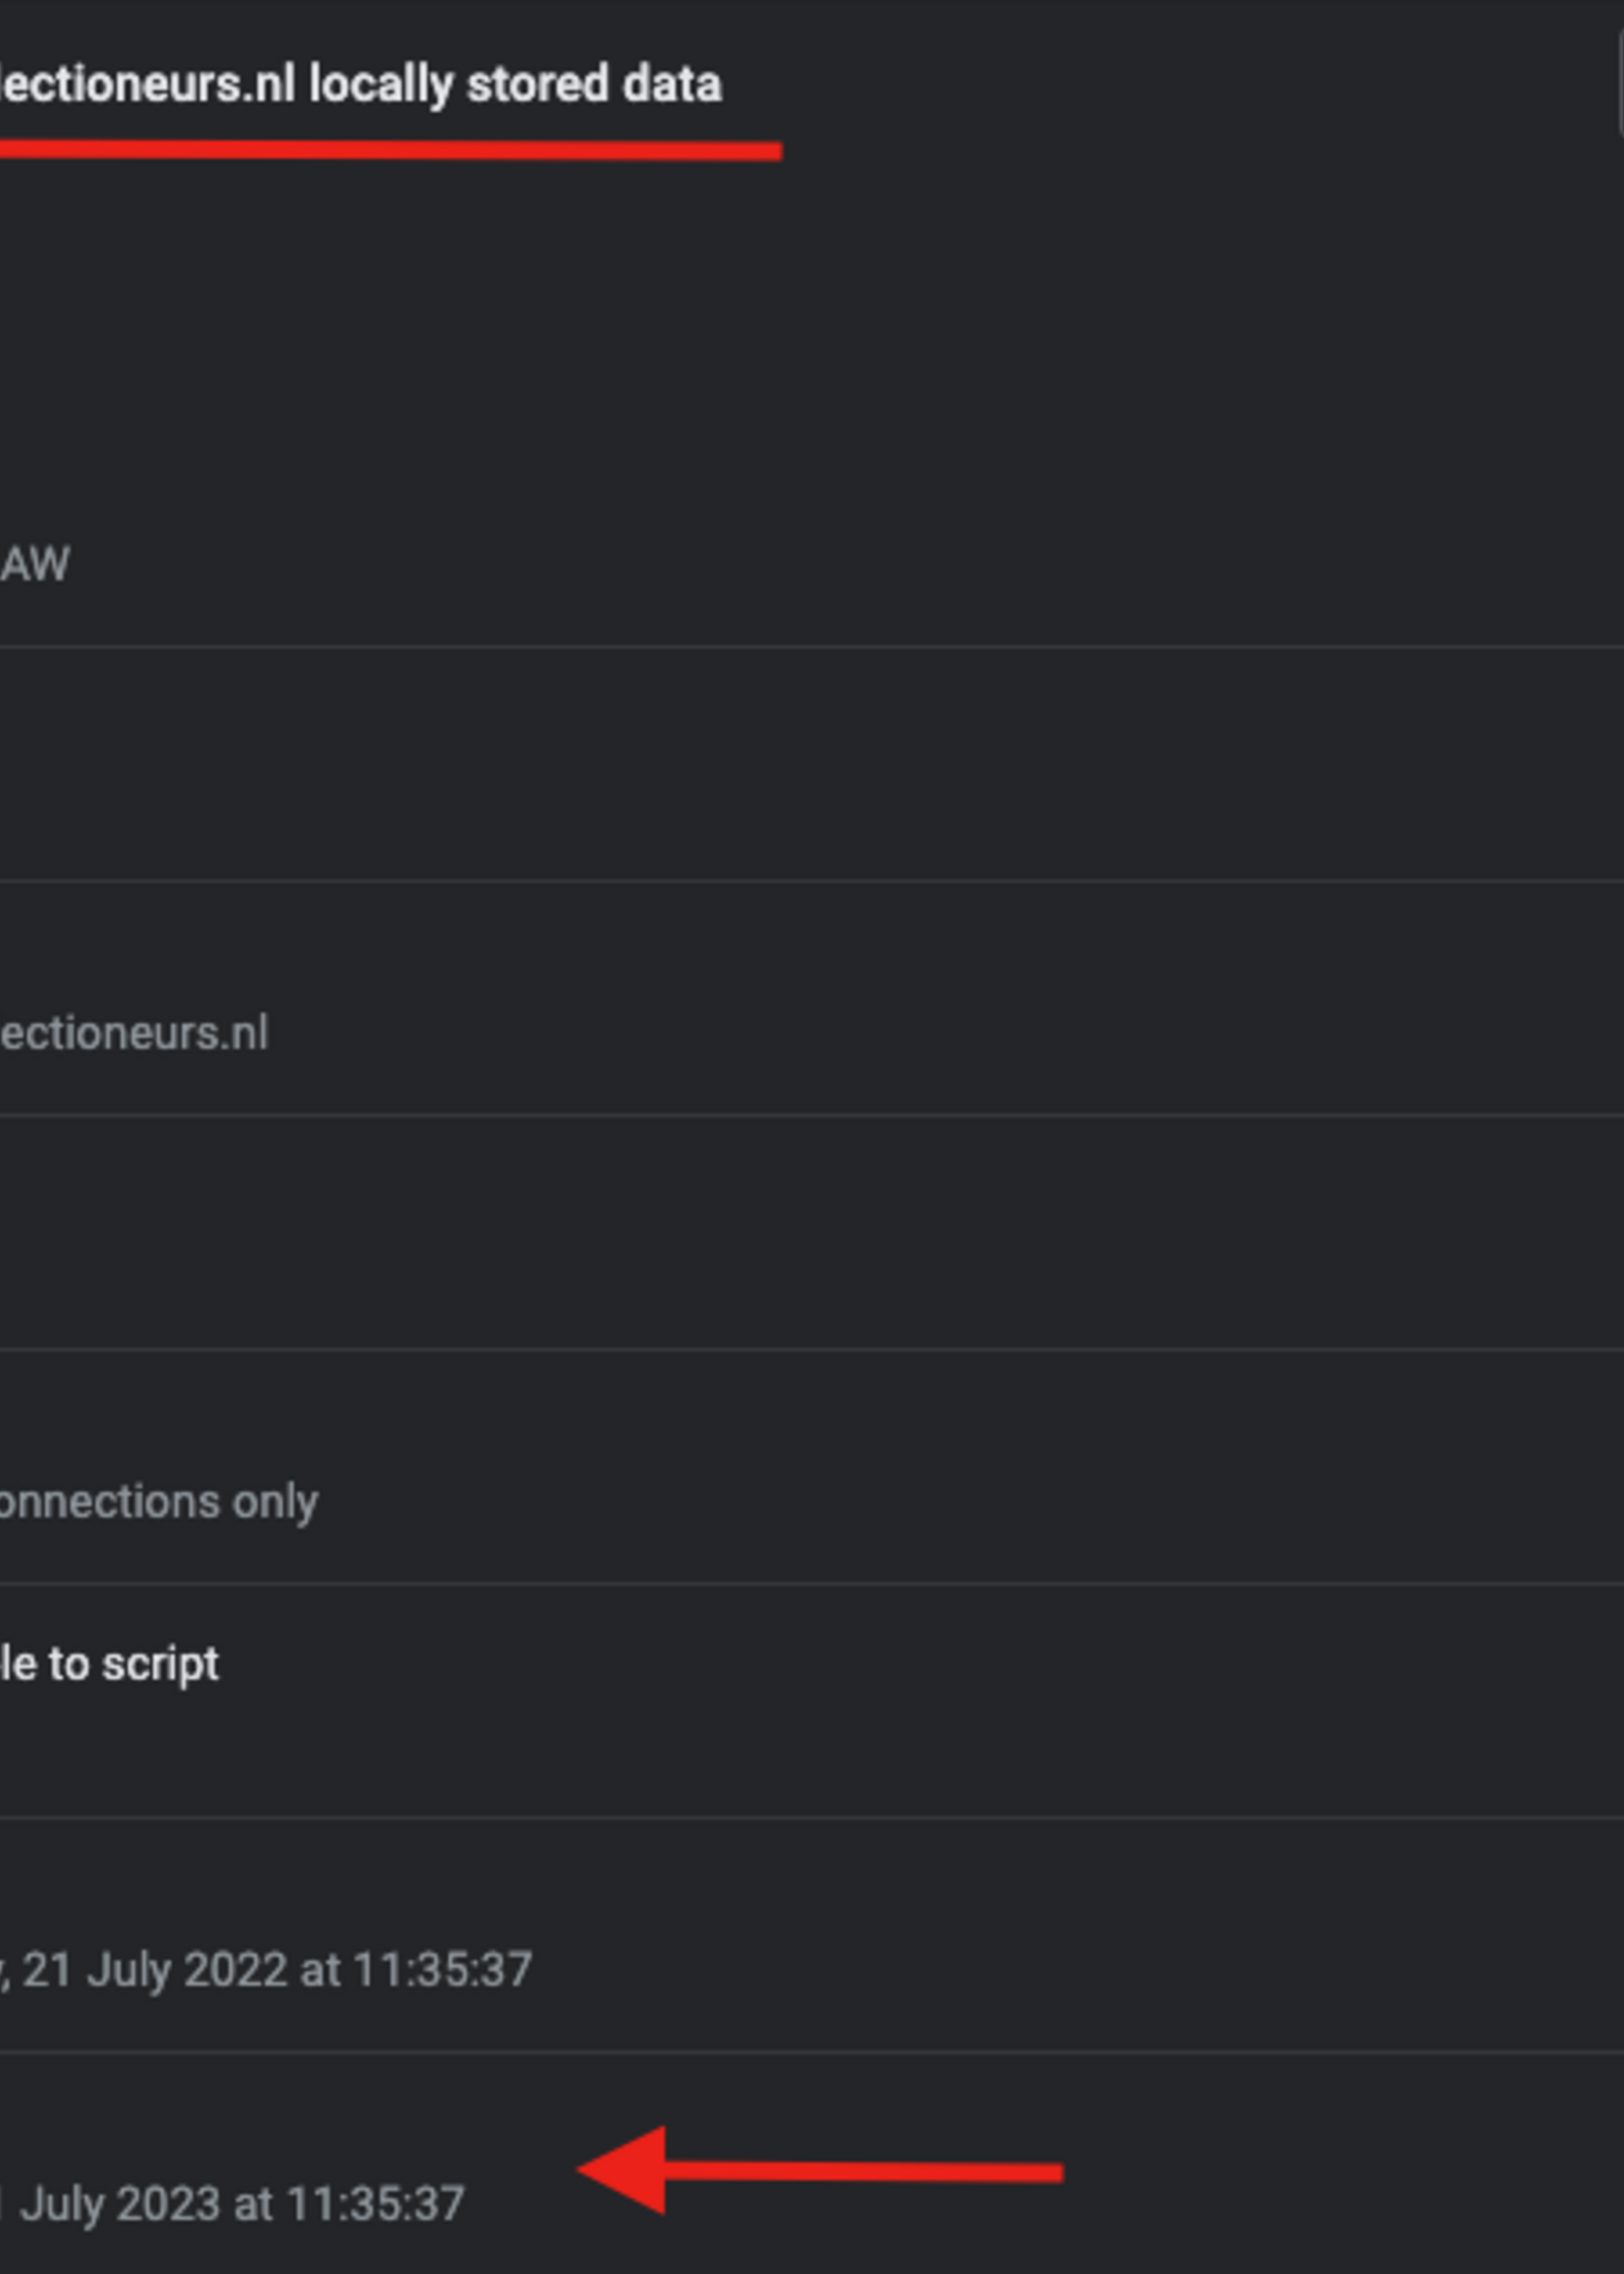
Task: Select the cookie value ending in 'AW'
Action: 35,564
